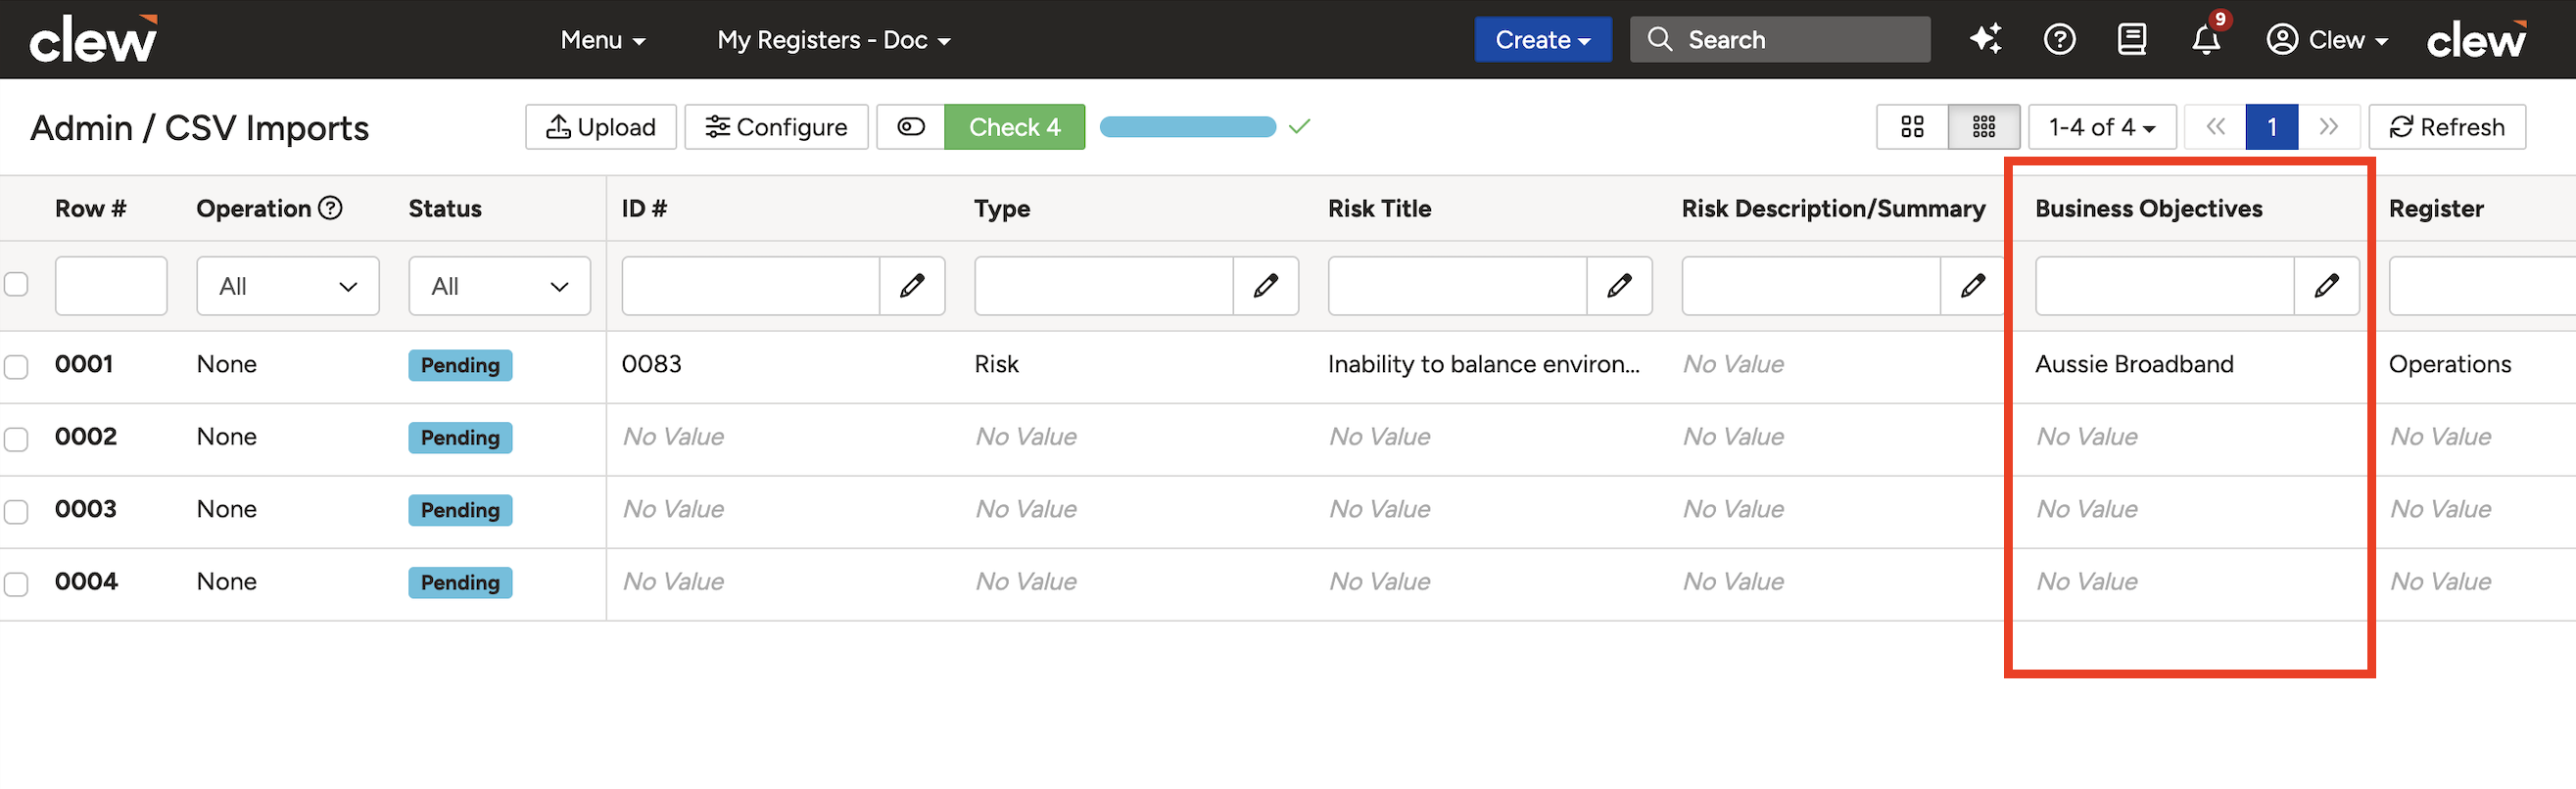Open the Operation filter All dropdown

[288, 286]
